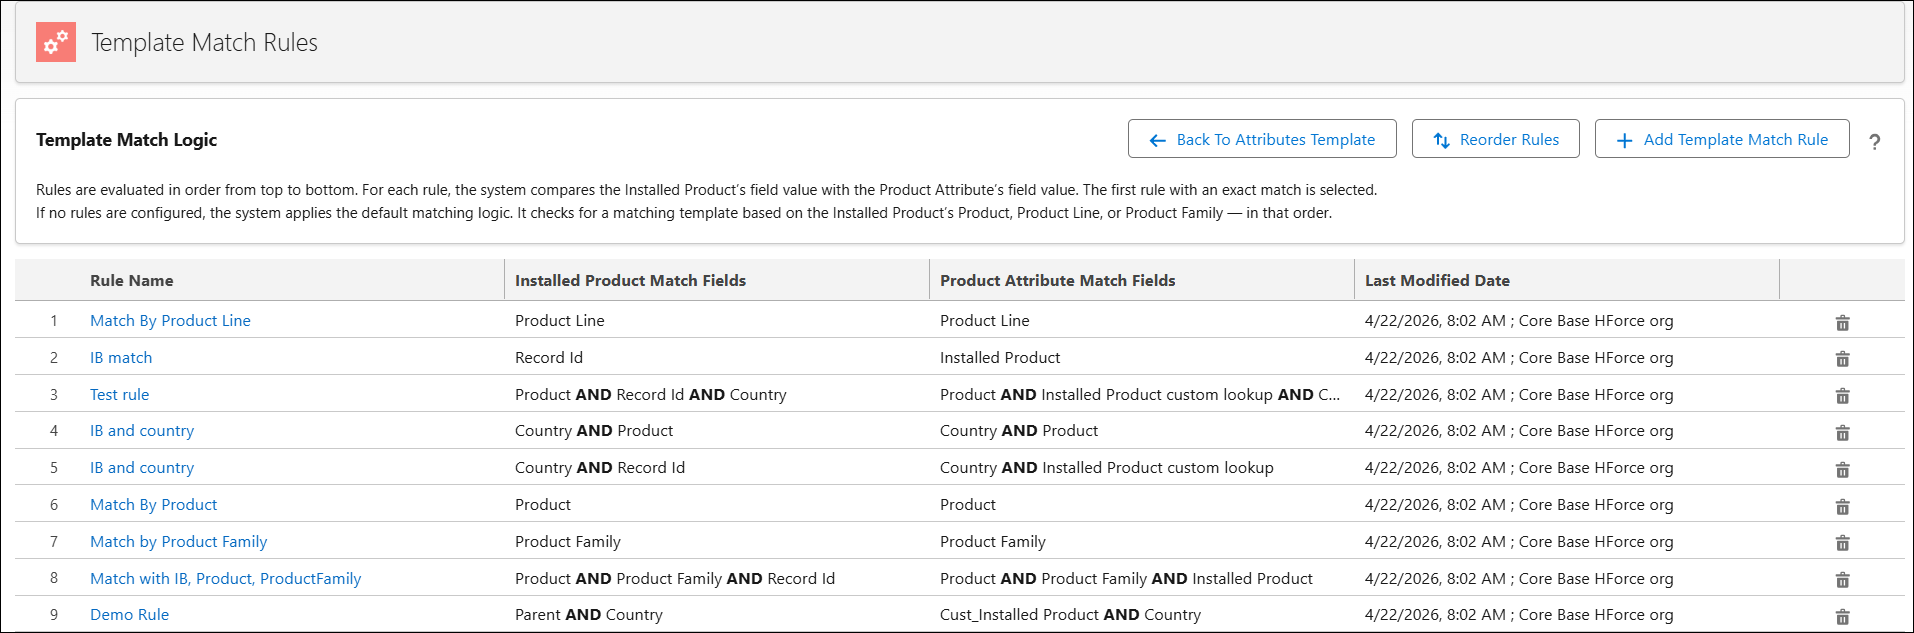Viewport: 1914px width, 633px height.
Task: Click Product AND Product Family AND Installed Product cell
Action: point(1126,578)
